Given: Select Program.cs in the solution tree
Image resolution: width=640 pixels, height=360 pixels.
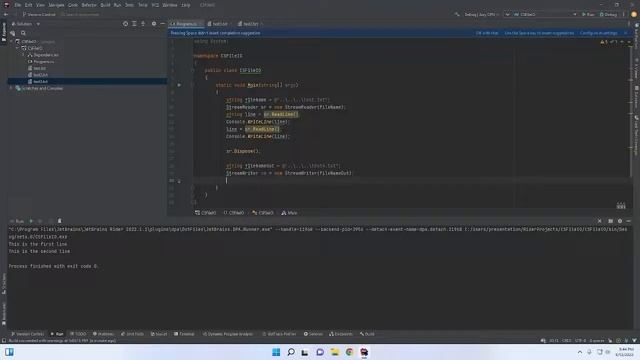Looking at the screenshot, I should click(x=43, y=62).
